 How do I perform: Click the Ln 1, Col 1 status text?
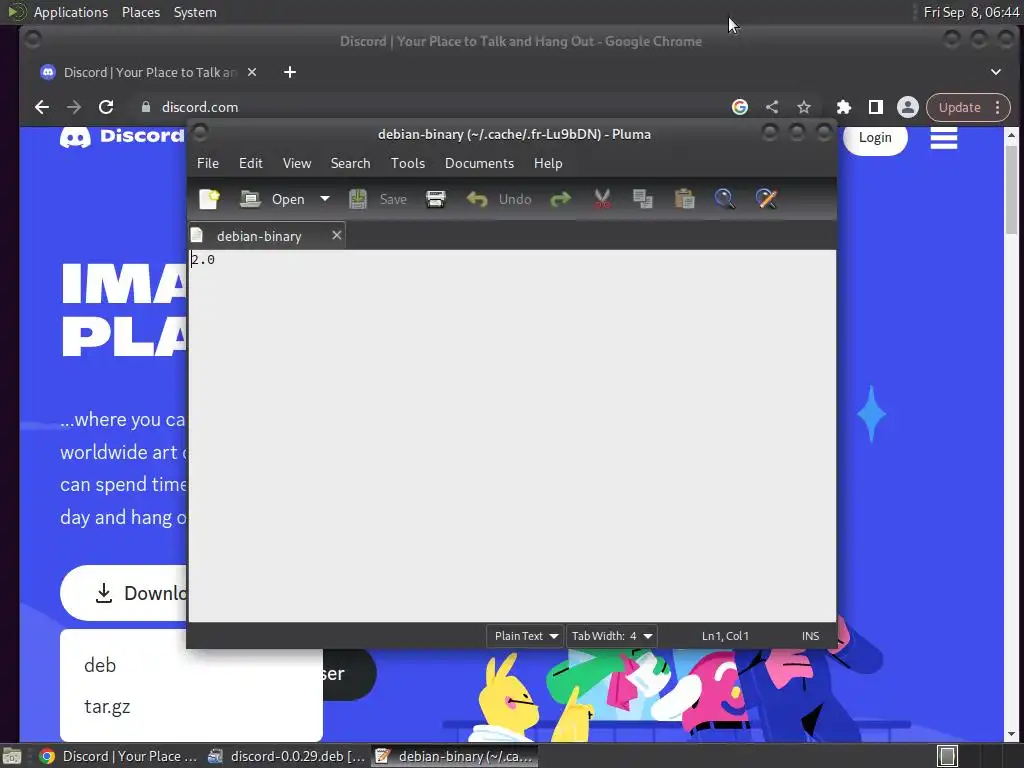(x=725, y=636)
